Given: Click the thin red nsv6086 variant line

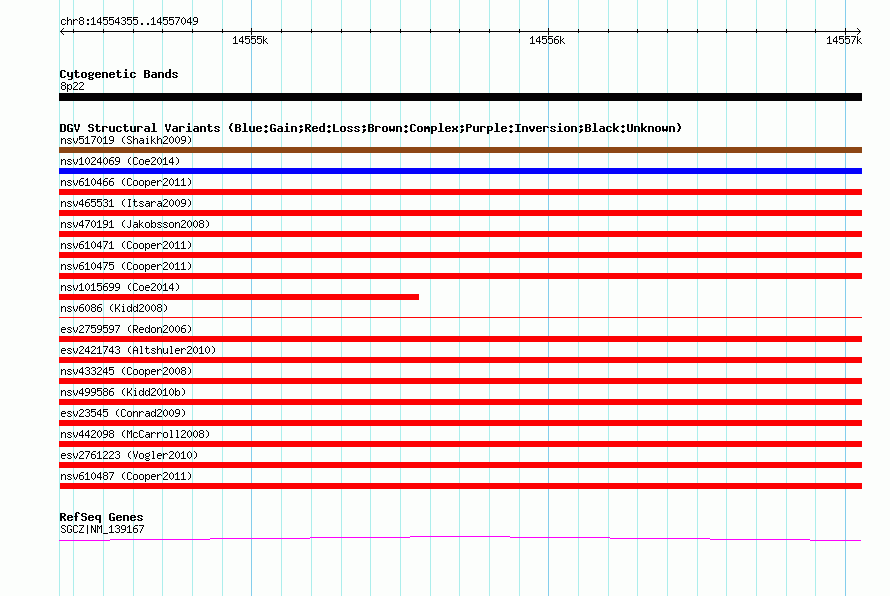Looking at the screenshot, I should pyautogui.click(x=460, y=317).
